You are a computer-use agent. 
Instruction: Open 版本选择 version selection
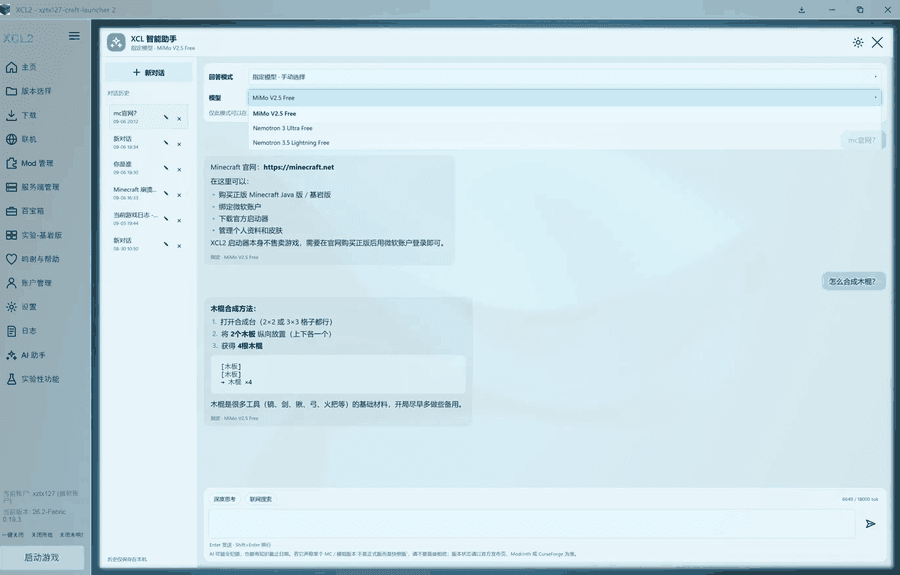tap(29, 91)
